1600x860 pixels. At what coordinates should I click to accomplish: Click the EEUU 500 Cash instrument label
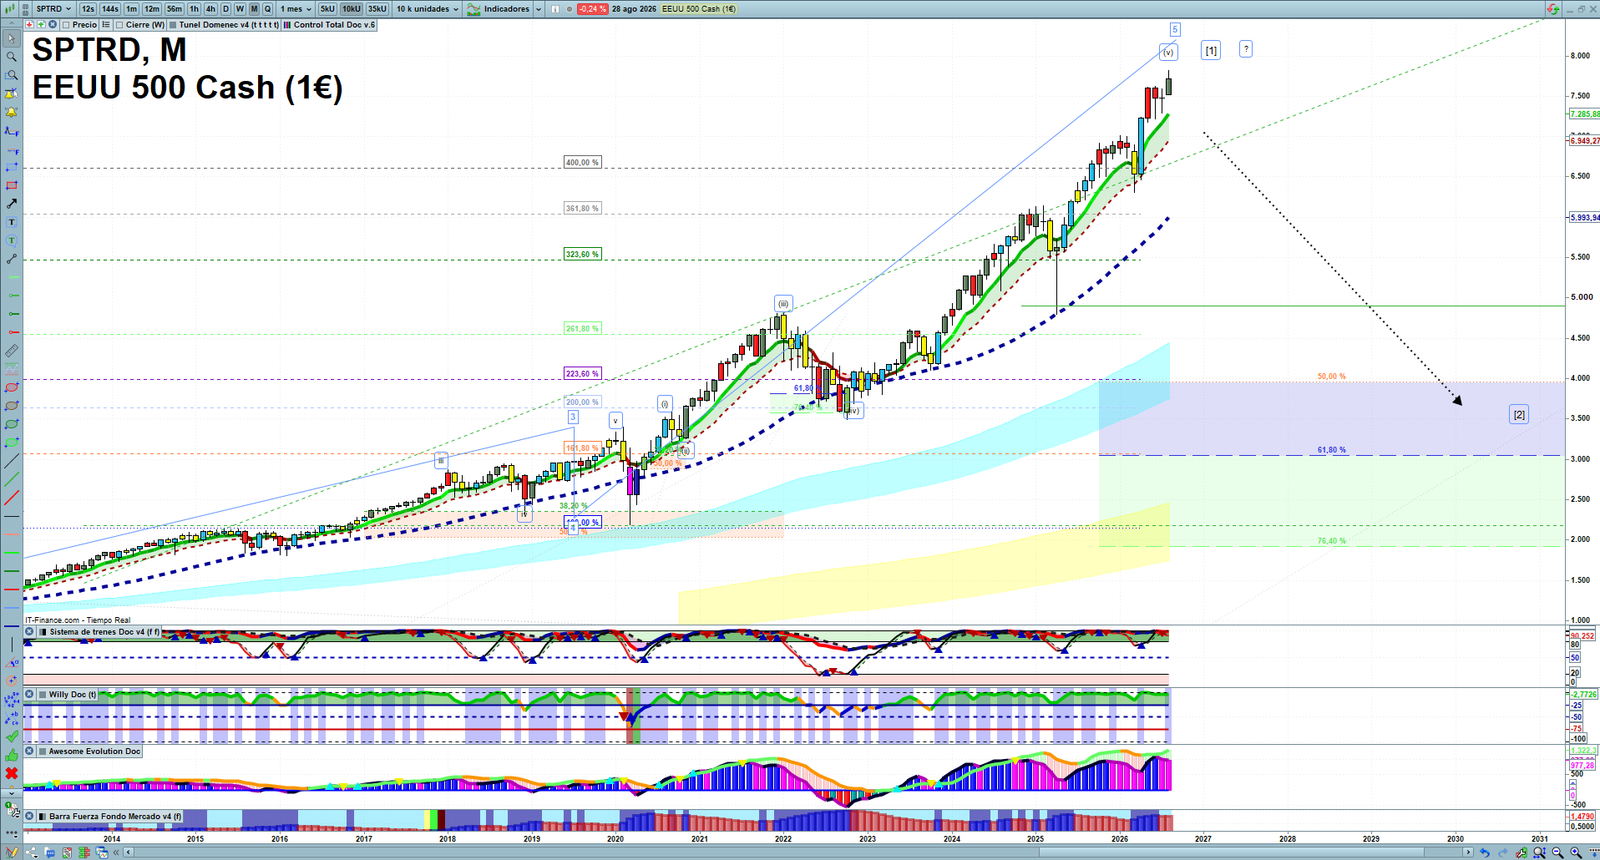point(698,9)
